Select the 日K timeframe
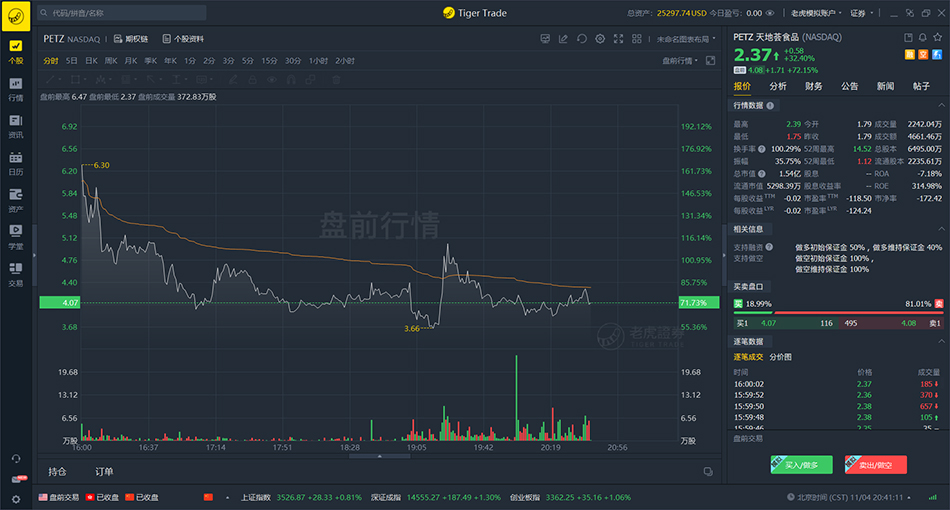This screenshot has width=950, height=510. tap(91, 61)
